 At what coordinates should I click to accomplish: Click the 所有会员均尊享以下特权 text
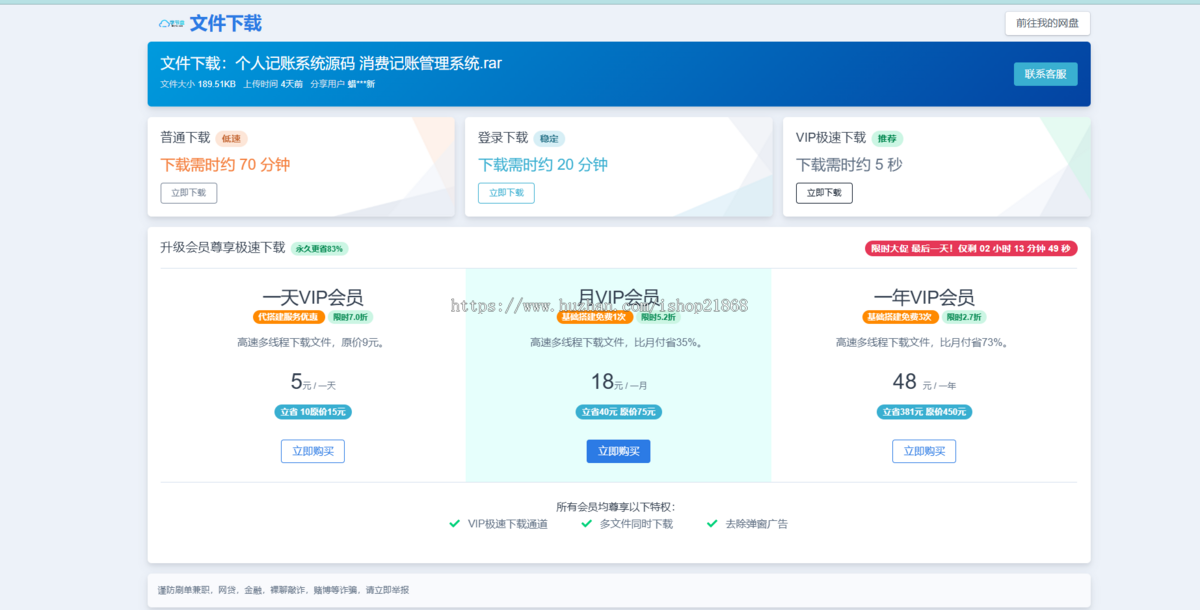(x=618, y=507)
